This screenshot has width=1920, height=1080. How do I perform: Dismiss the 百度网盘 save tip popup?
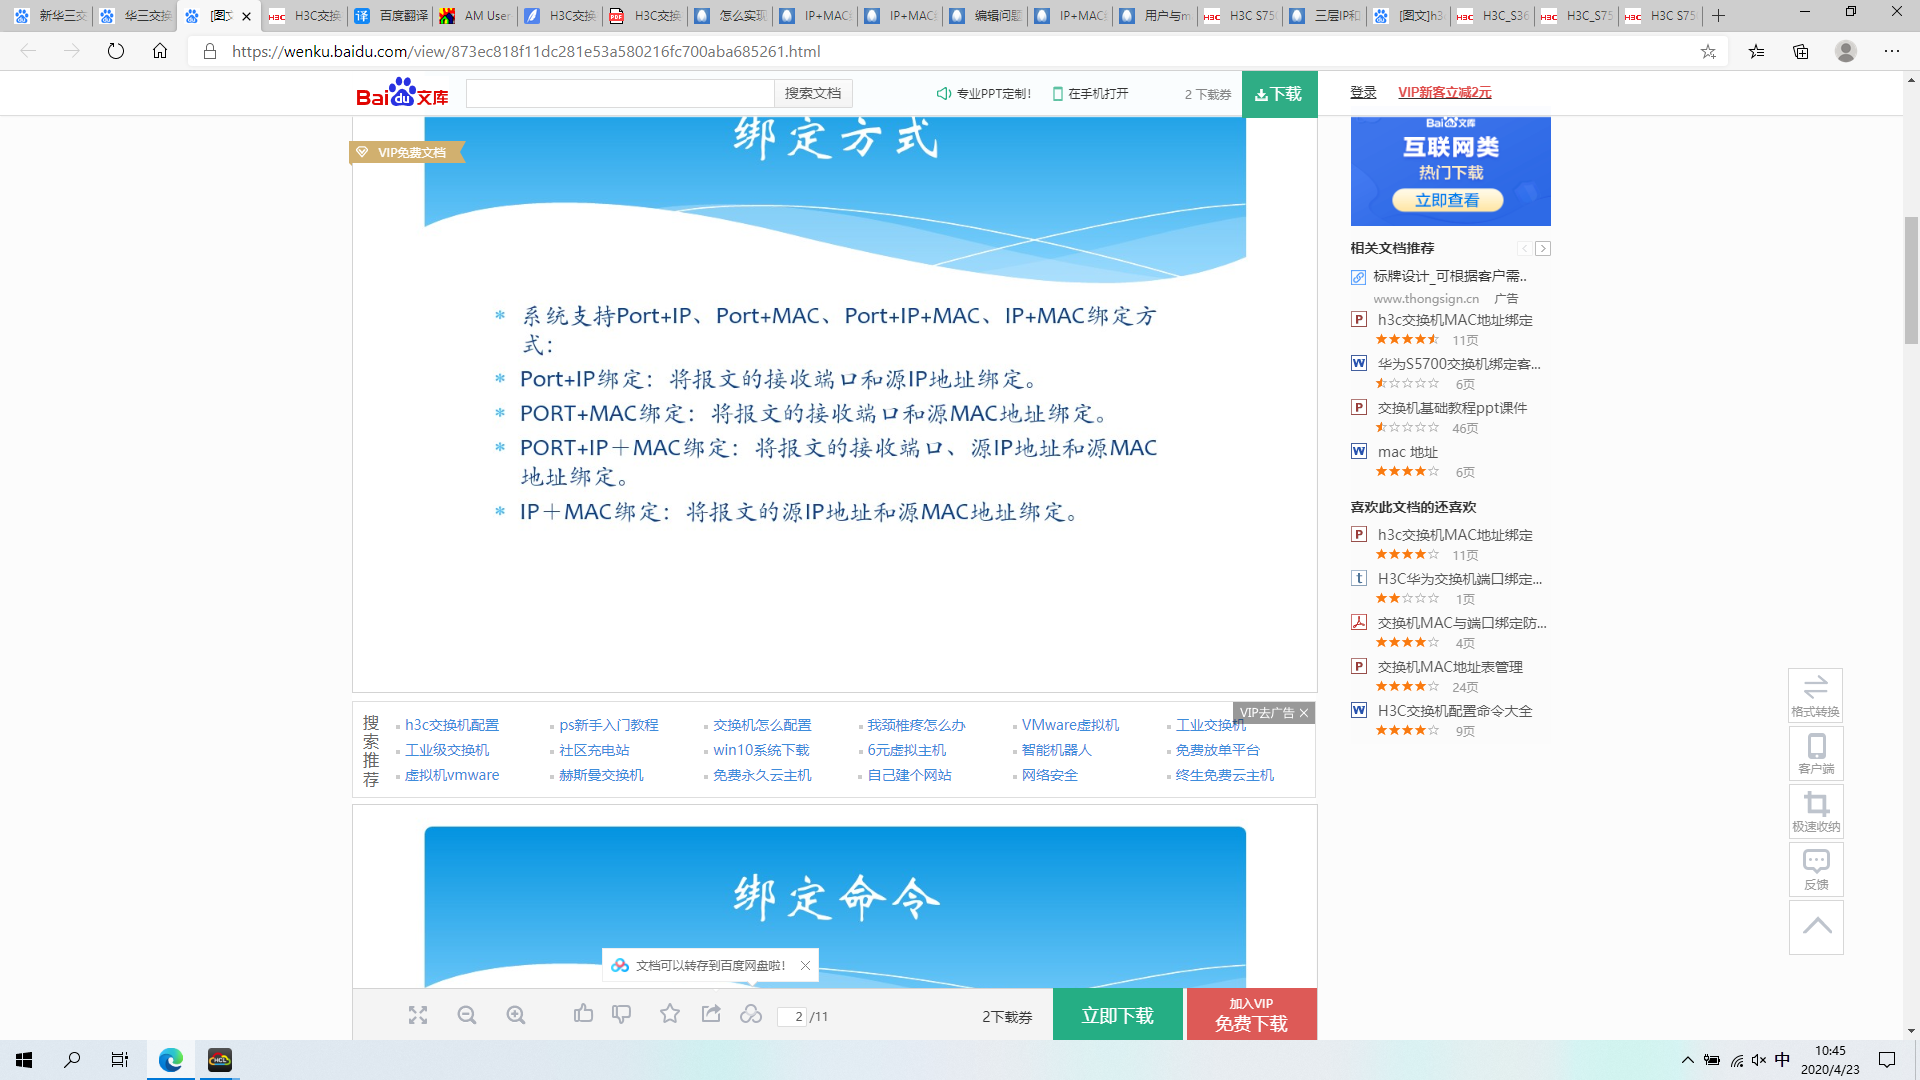click(805, 965)
